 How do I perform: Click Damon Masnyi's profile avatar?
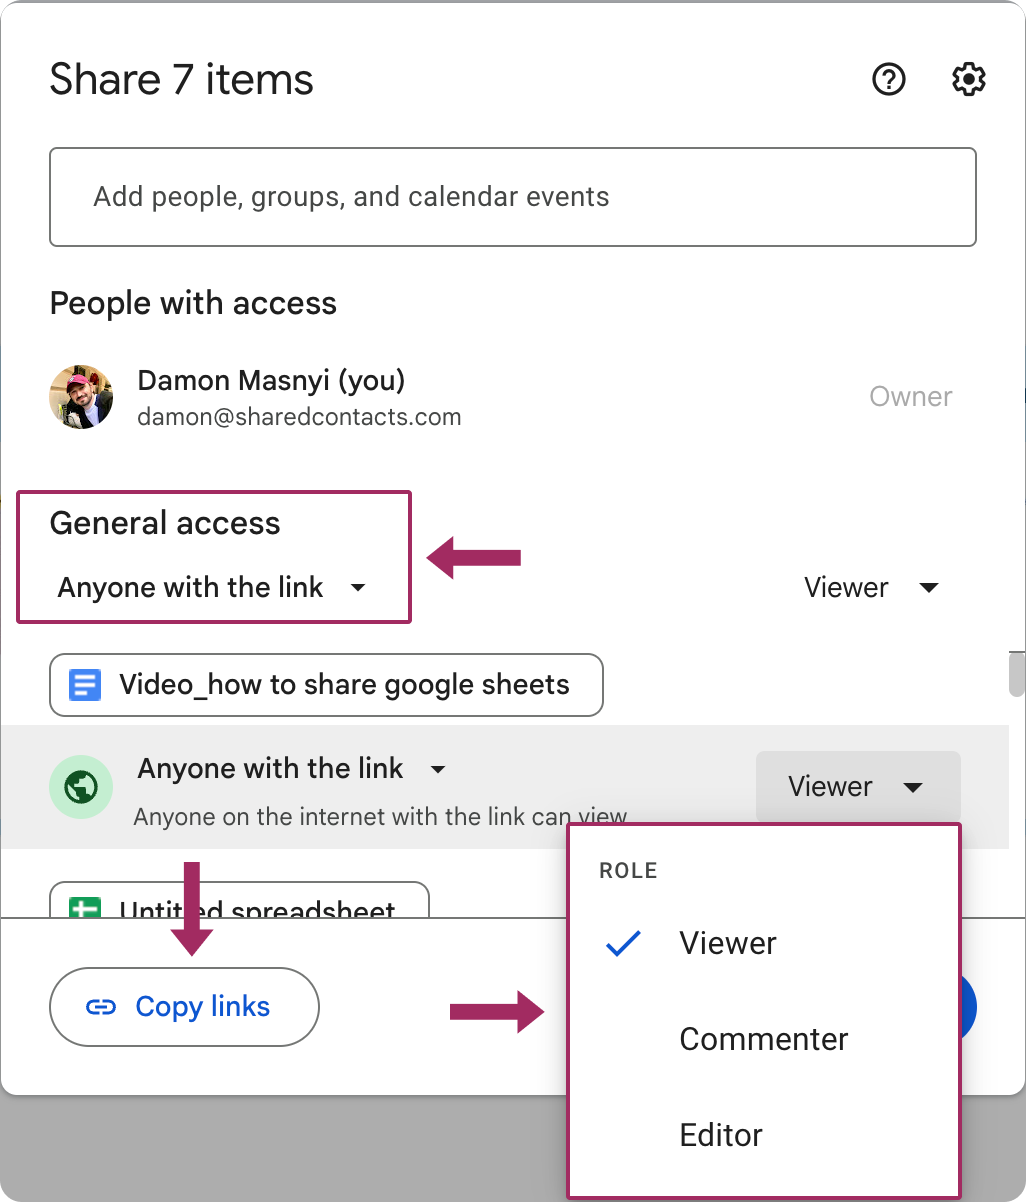(x=81, y=397)
